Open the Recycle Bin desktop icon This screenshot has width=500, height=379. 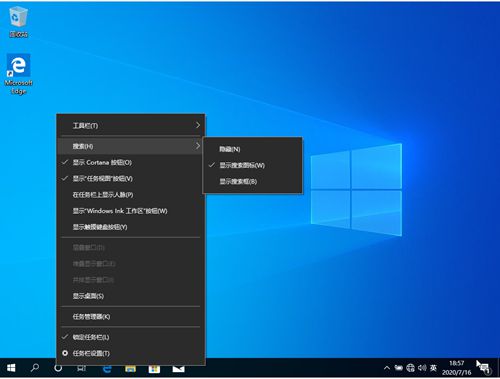pos(18,22)
